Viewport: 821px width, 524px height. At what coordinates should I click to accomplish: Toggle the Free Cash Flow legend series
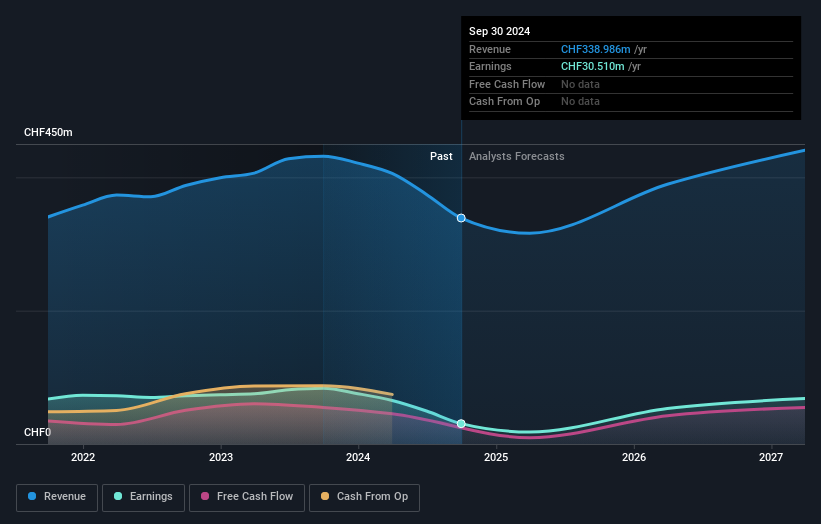pos(247,497)
